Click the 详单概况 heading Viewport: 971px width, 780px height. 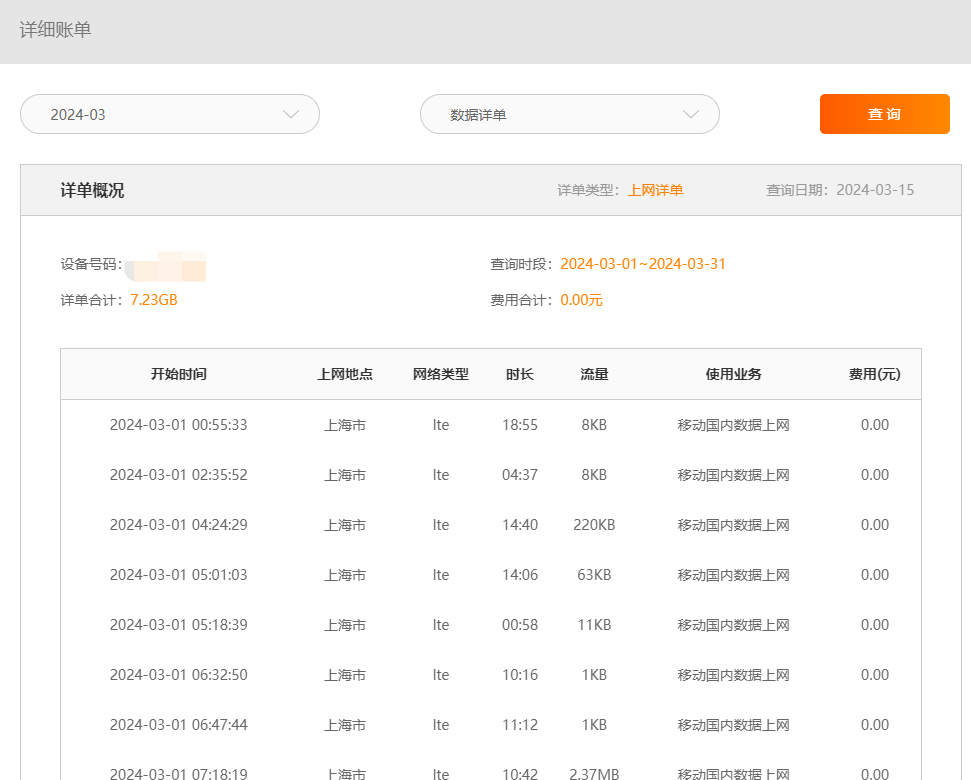92,190
